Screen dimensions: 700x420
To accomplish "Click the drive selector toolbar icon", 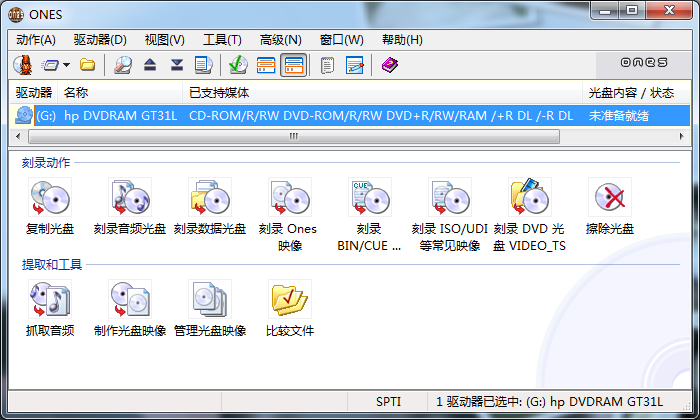I will (x=50, y=65).
